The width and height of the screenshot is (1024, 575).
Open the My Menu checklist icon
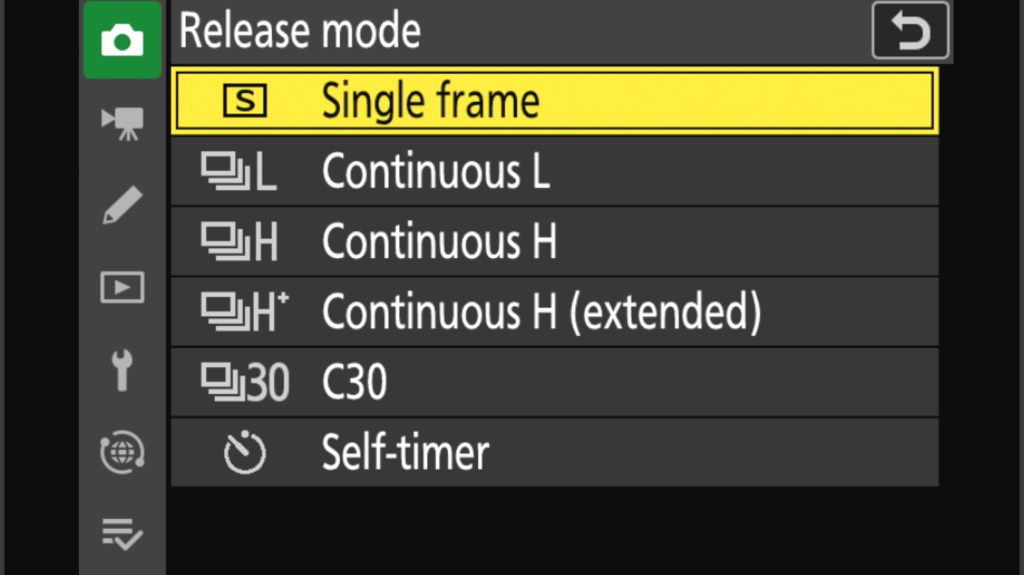pos(122,535)
